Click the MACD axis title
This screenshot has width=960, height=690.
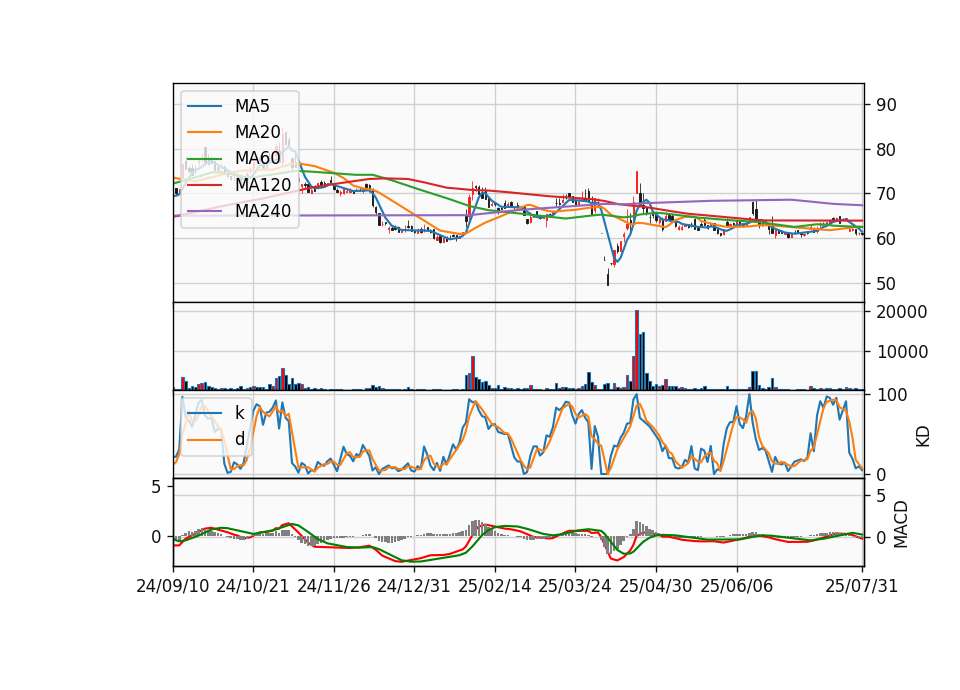pyautogui.click(x=900, y=525)
